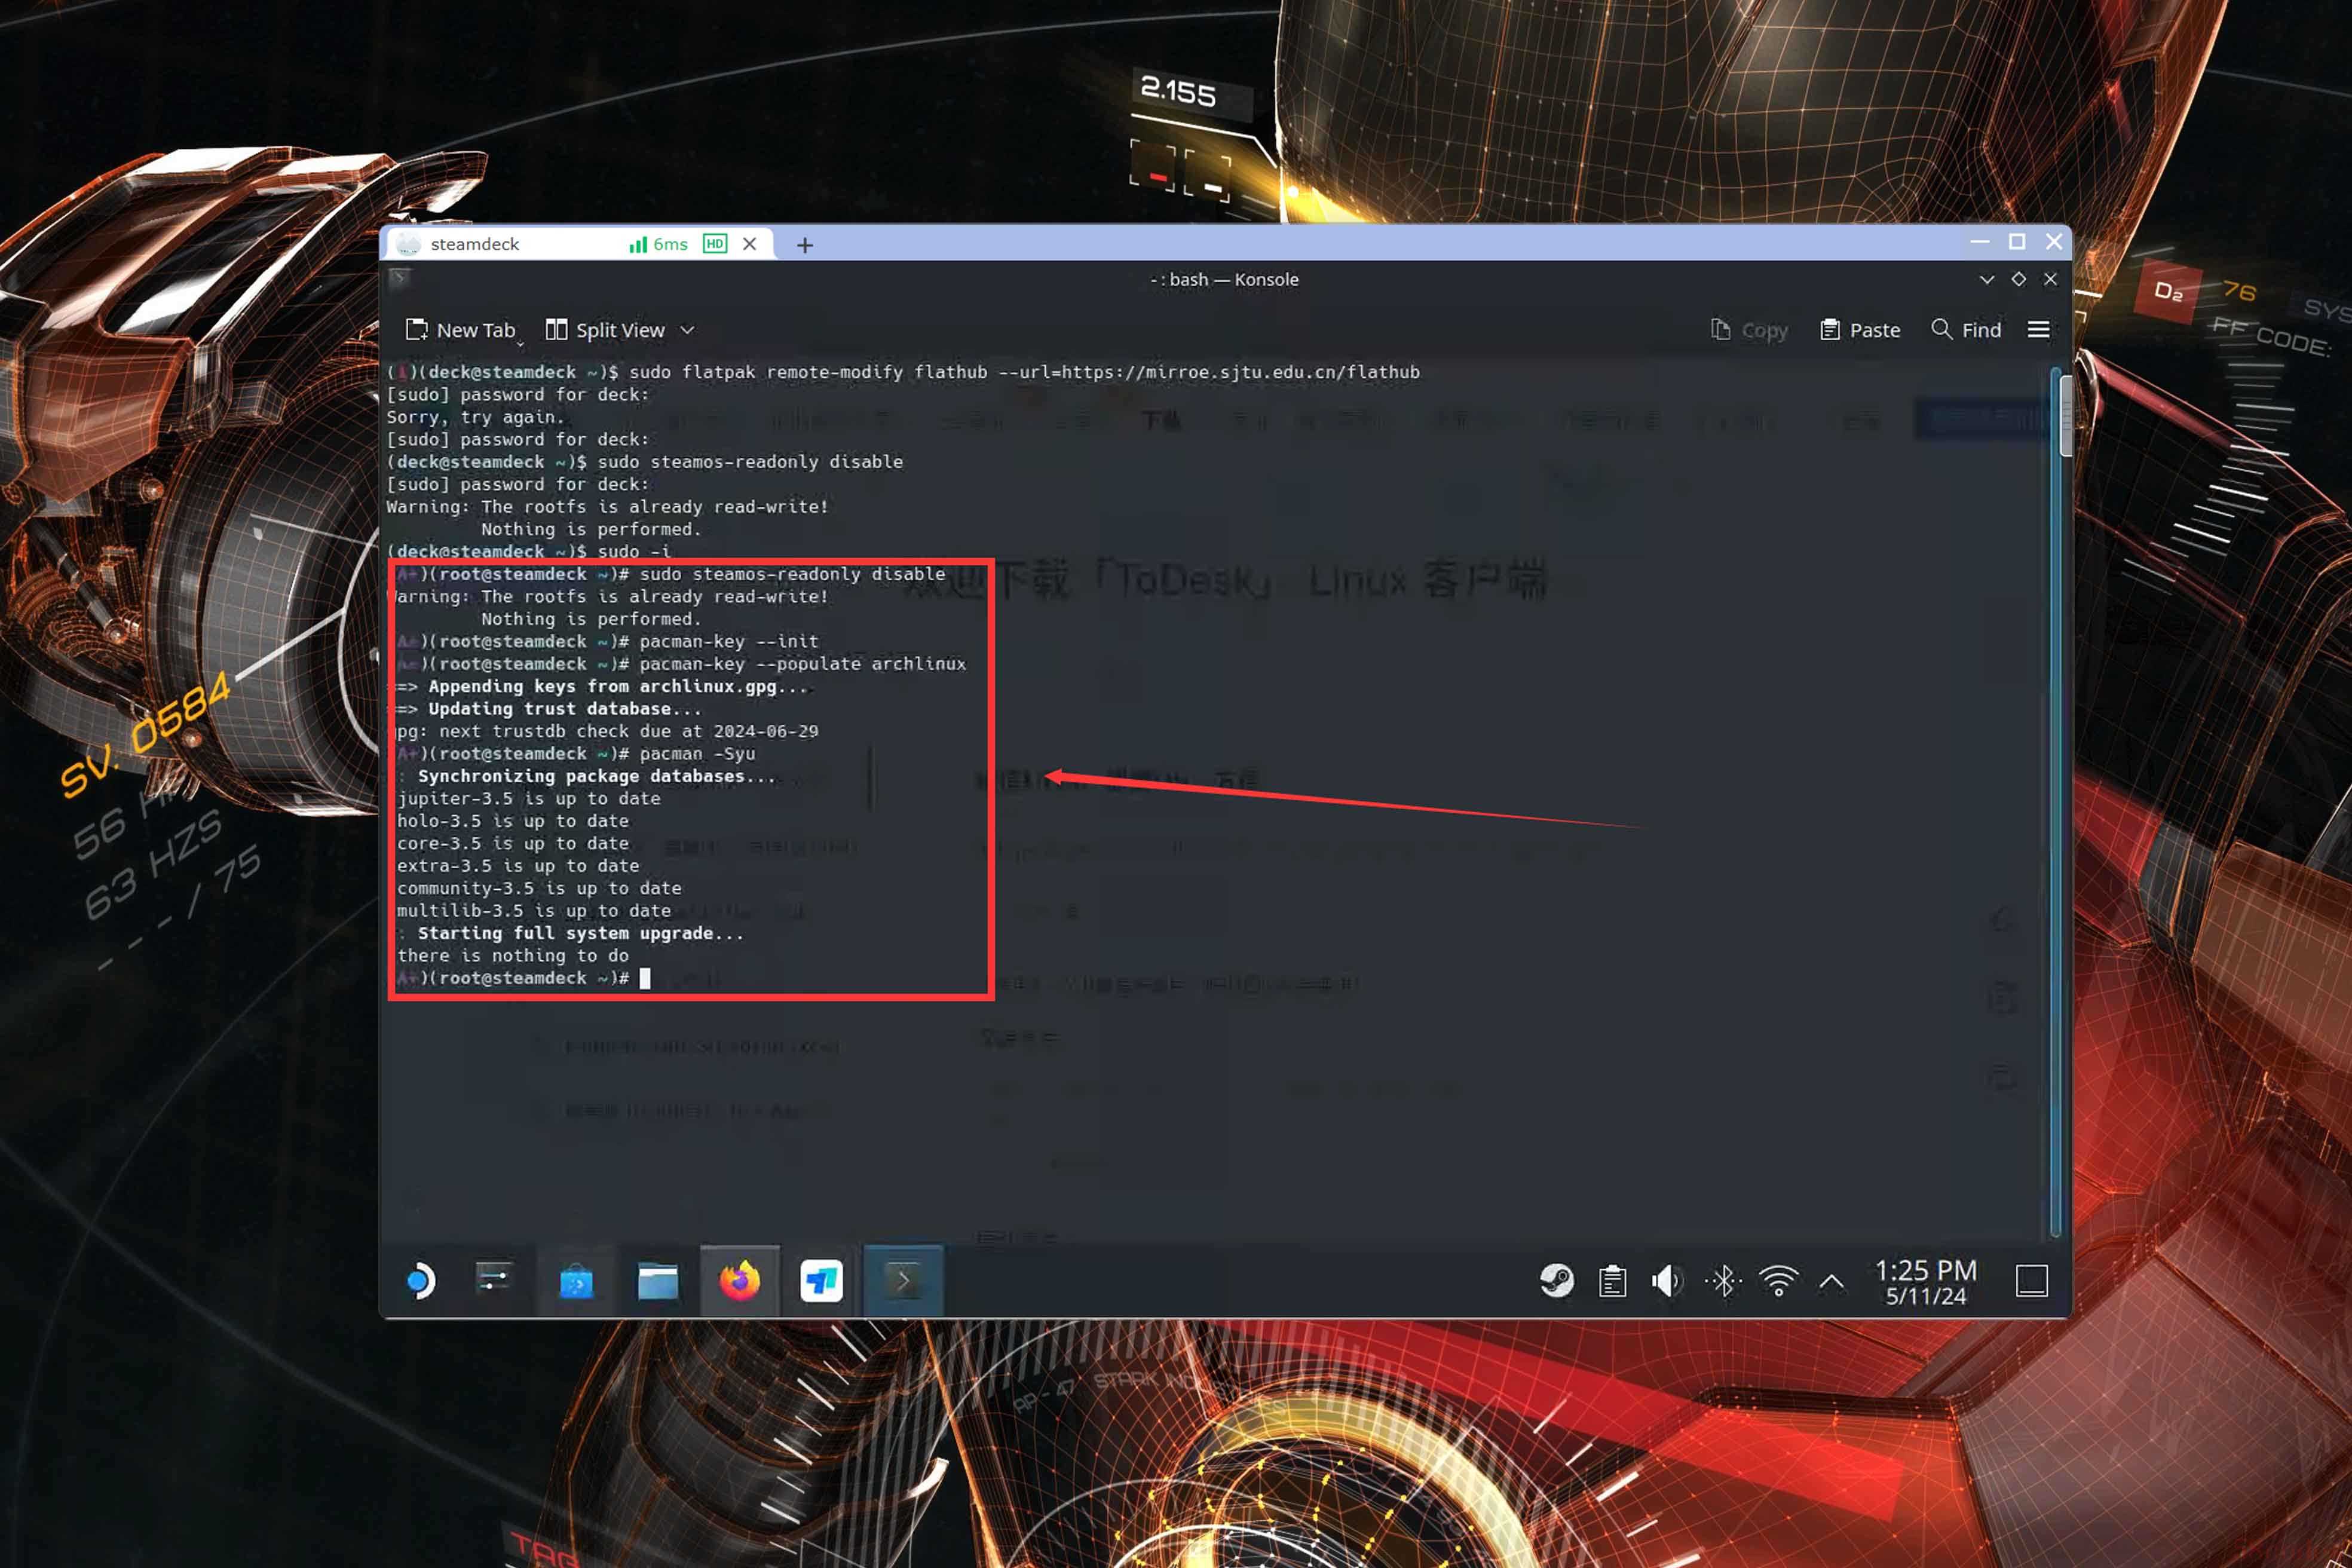The width and height of the screenshot is (2352, 1568).
Task: Open the volume control tray icon
Action: (1667, 1280)
